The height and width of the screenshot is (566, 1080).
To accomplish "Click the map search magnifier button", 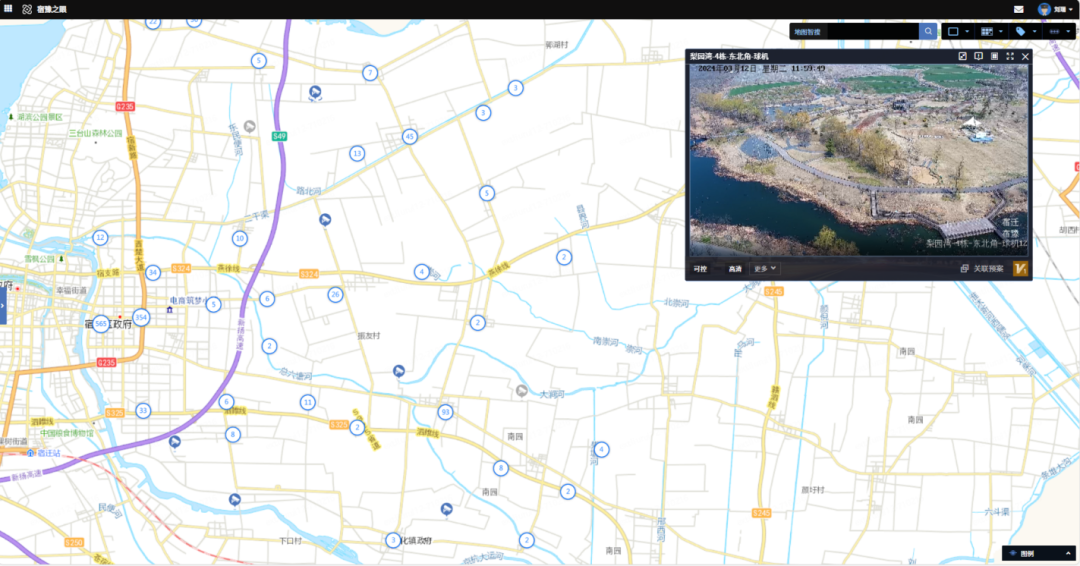I will click(928, 32).
